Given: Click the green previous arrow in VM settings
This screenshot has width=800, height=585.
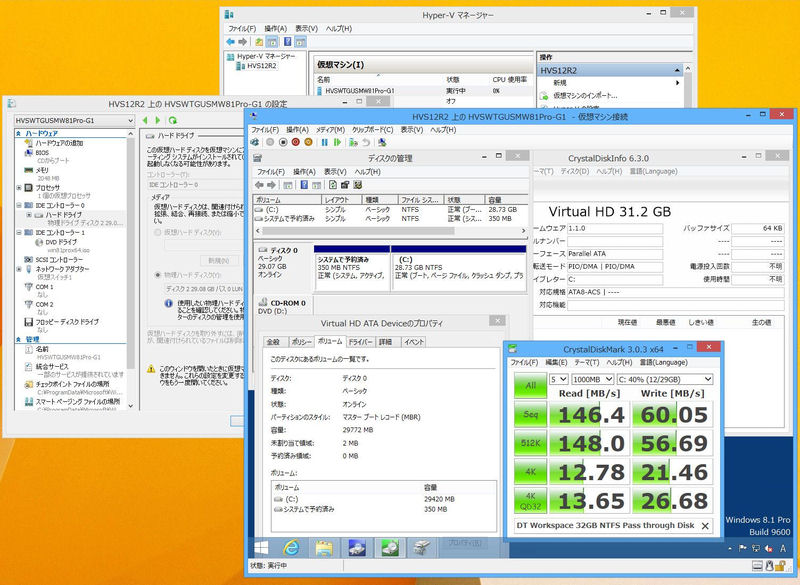Looking at the screenshot, I should click(145, 120).
